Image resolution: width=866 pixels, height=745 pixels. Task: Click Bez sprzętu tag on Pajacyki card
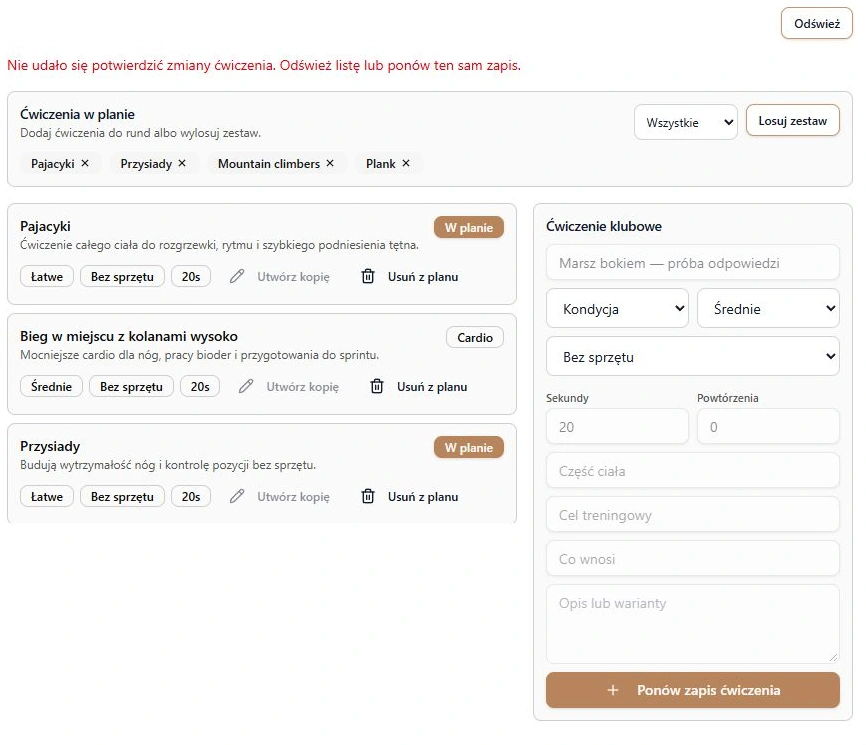coord(122,276)
